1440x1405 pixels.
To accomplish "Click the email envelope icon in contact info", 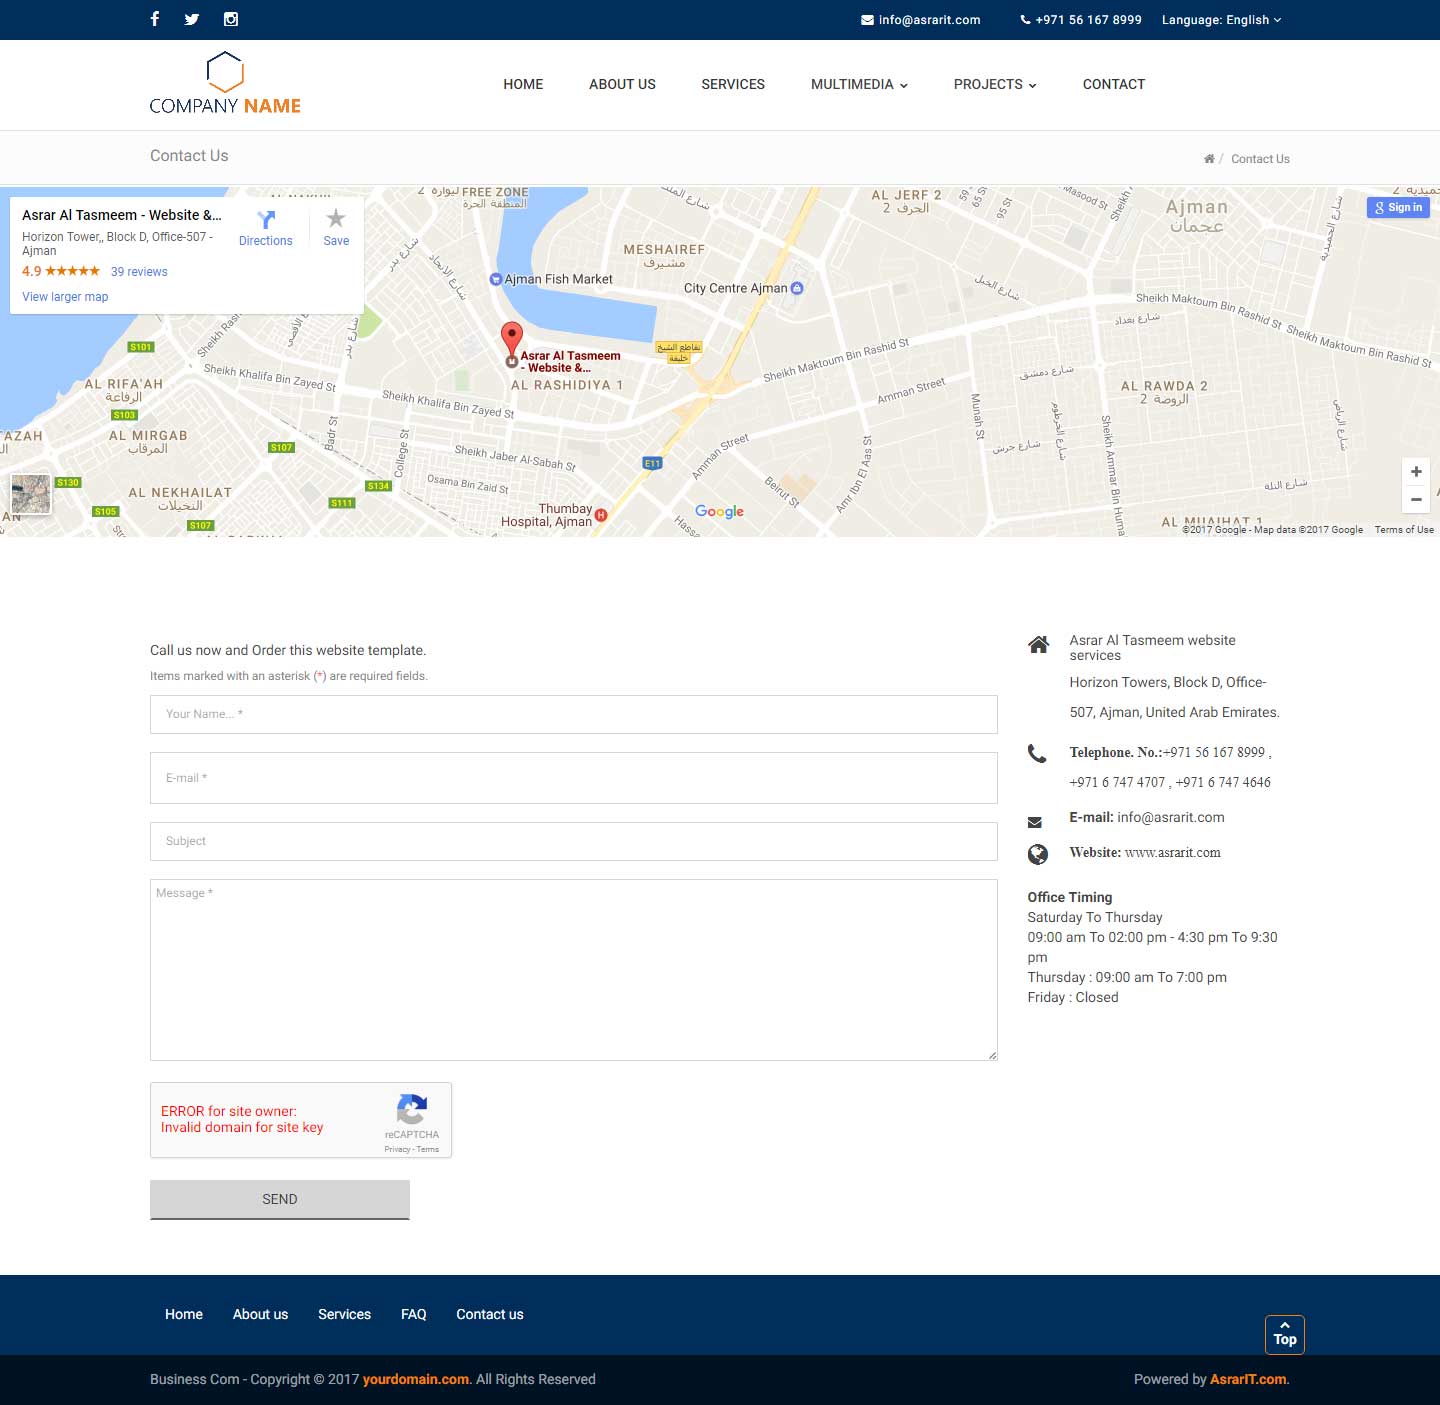I will (1035, 822).
